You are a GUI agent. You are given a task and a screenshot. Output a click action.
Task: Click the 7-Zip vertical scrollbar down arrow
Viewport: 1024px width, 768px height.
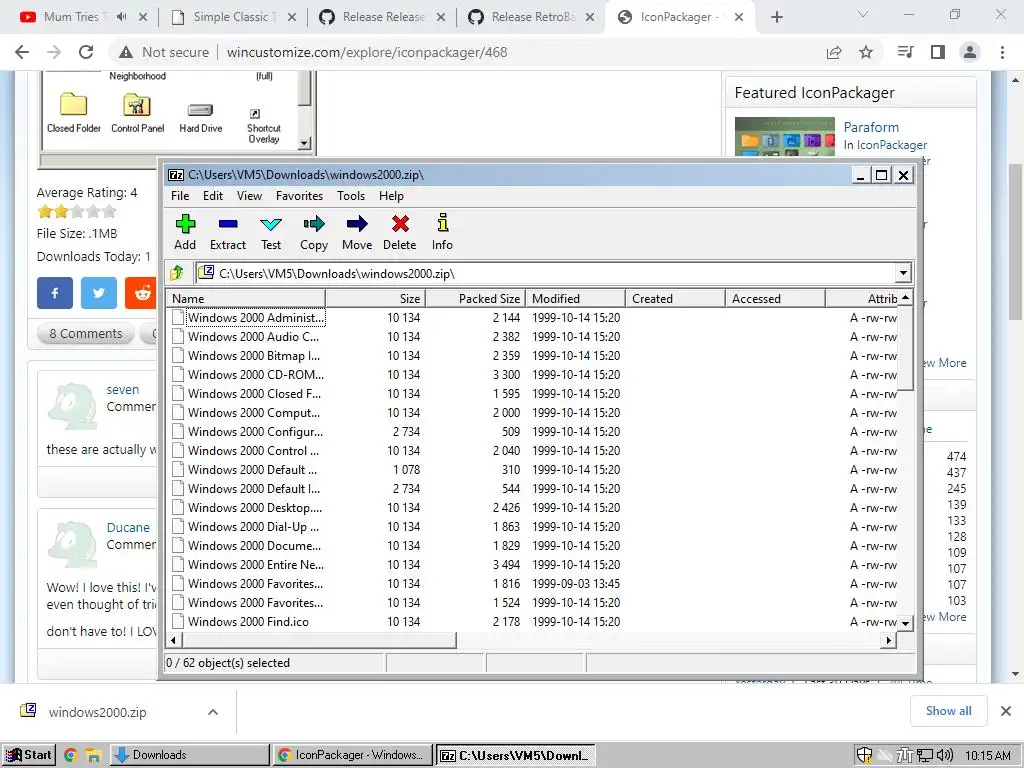click(x=905, y=623)
